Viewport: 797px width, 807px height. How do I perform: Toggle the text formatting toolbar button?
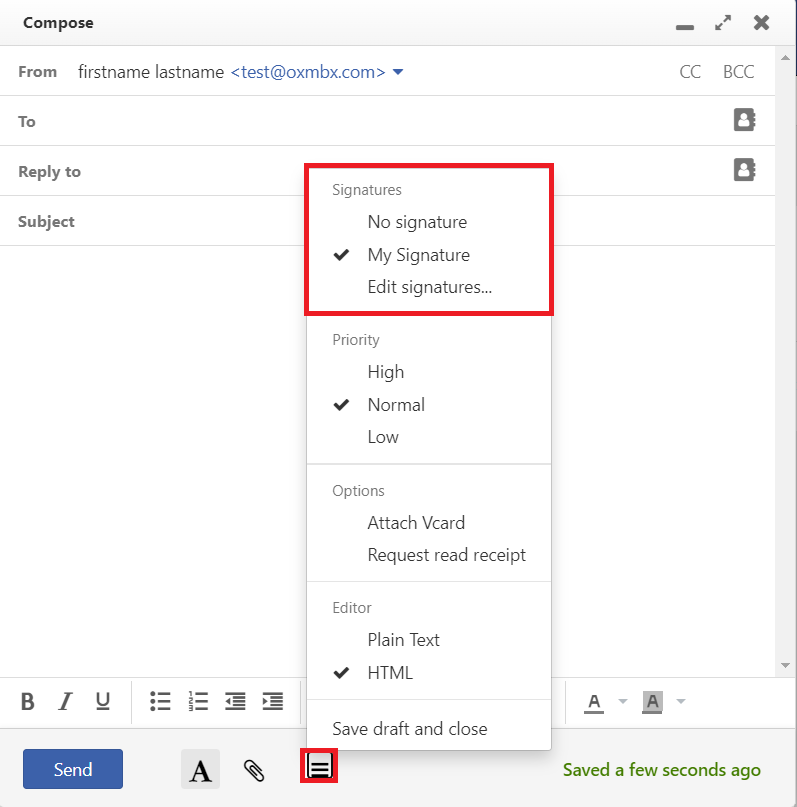pyautogui.click(x=201, y=770)
